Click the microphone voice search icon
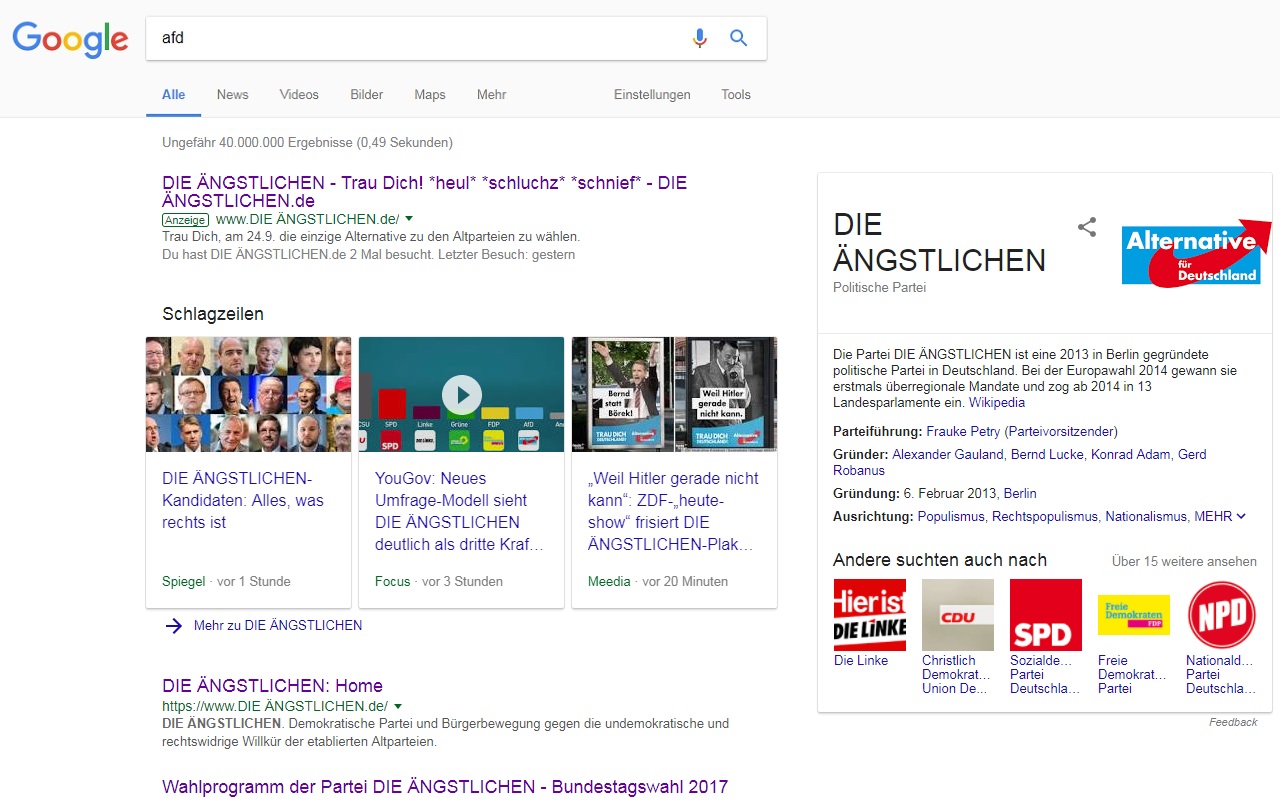Screen dimensions: 1280x800 pos(699,38)
